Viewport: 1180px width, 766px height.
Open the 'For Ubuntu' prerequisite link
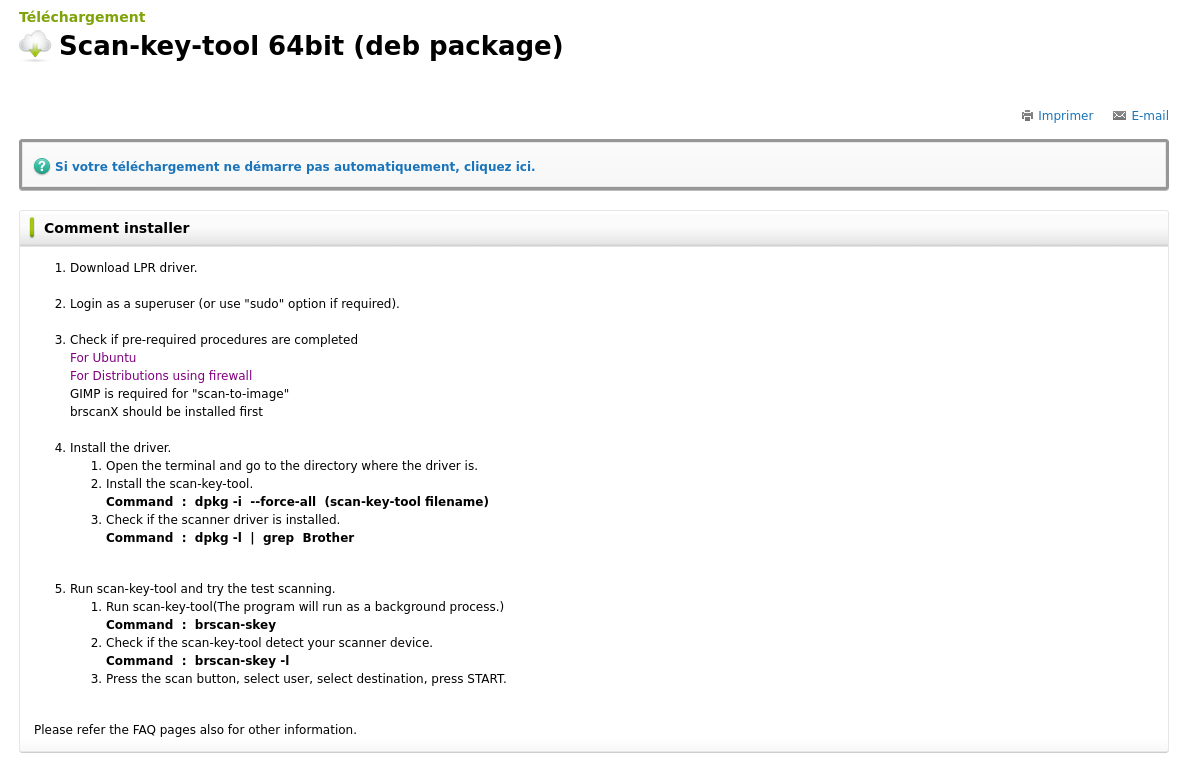tap(103, 358)
